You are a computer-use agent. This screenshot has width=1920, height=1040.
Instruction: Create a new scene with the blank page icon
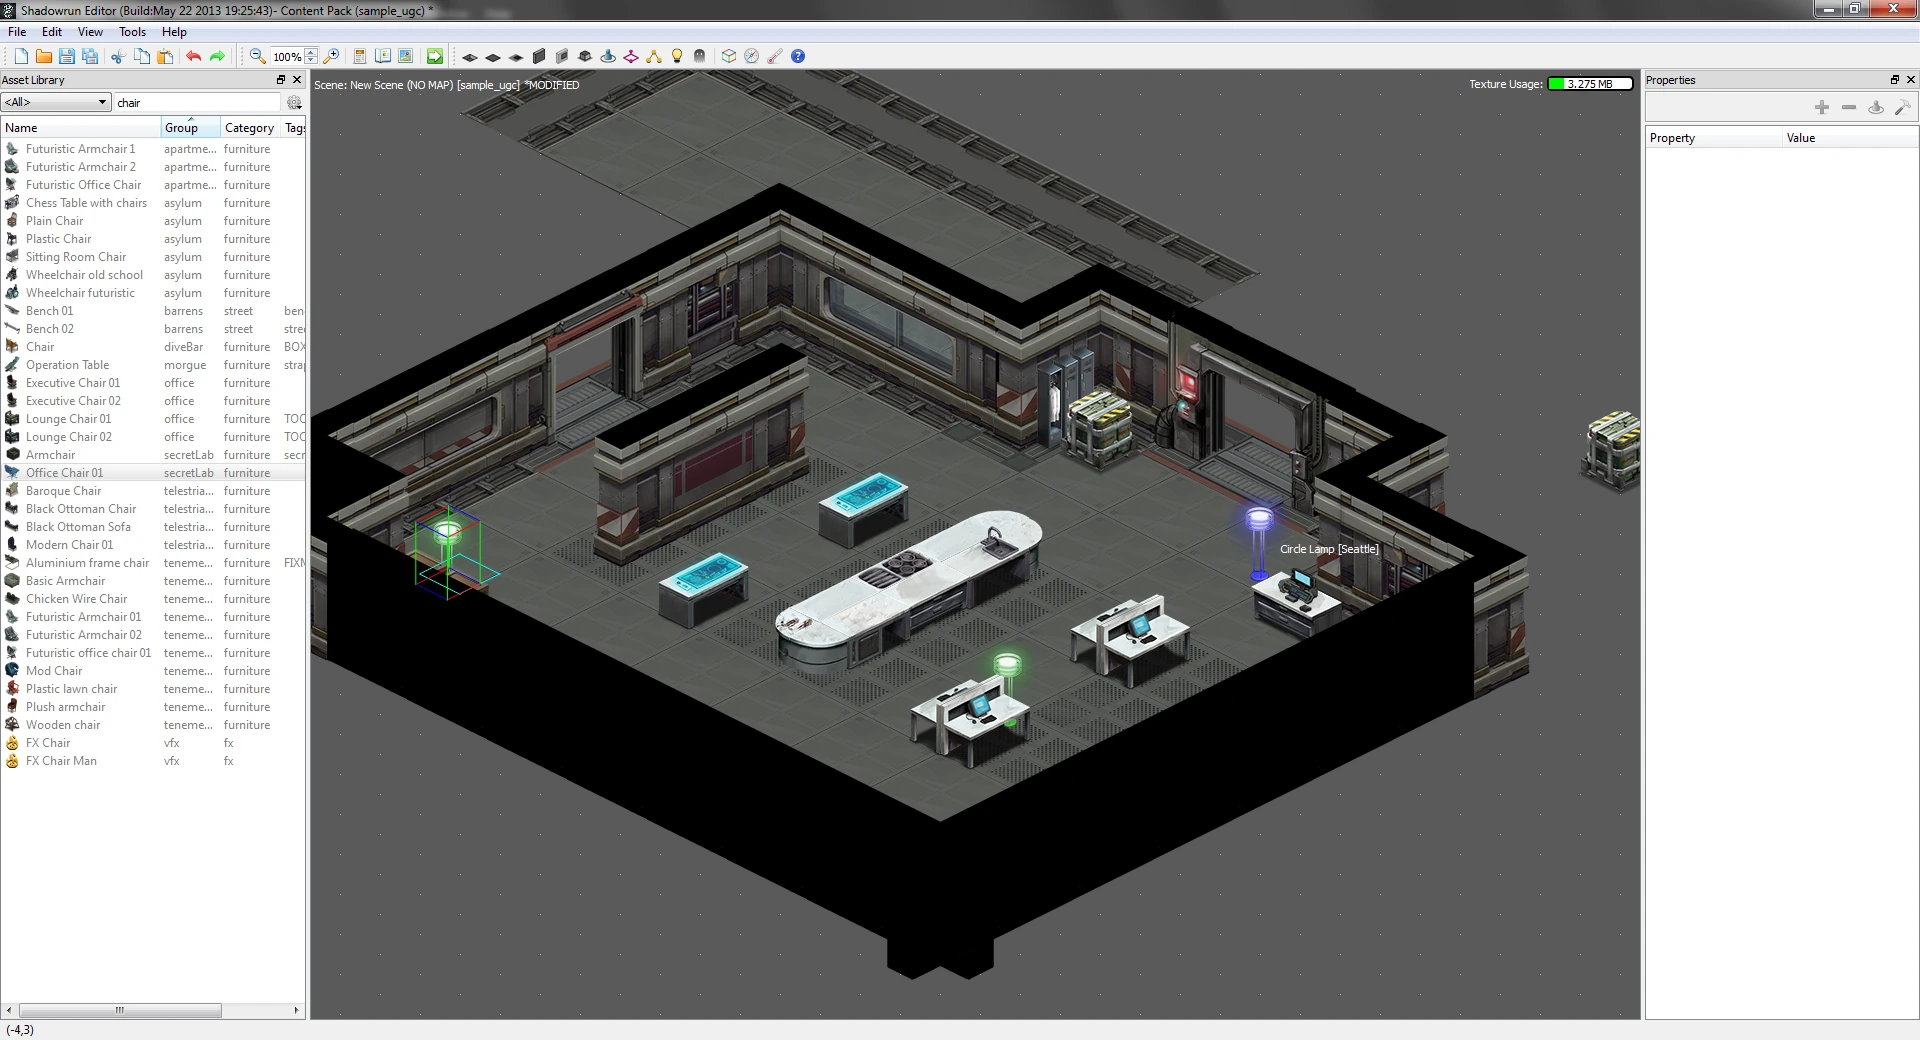click(21, 57)
